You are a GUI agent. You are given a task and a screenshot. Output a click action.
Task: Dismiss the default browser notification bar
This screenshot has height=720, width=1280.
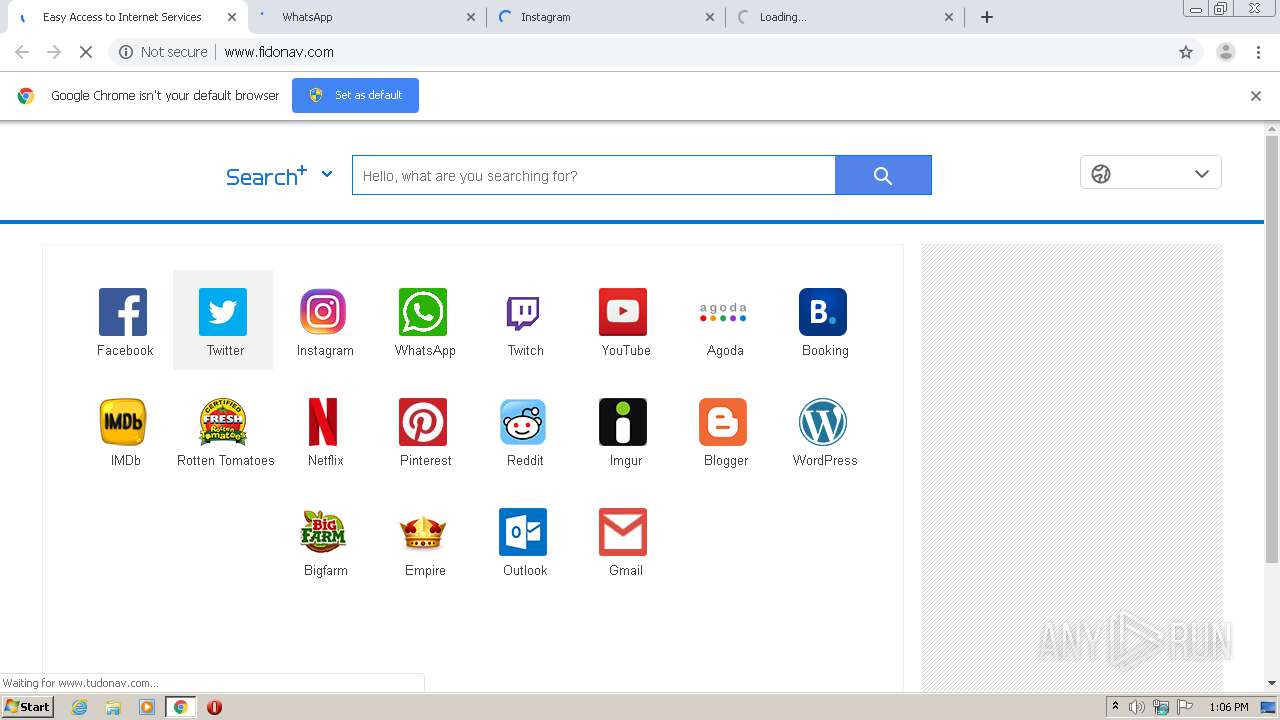(x=1256, y=96)
